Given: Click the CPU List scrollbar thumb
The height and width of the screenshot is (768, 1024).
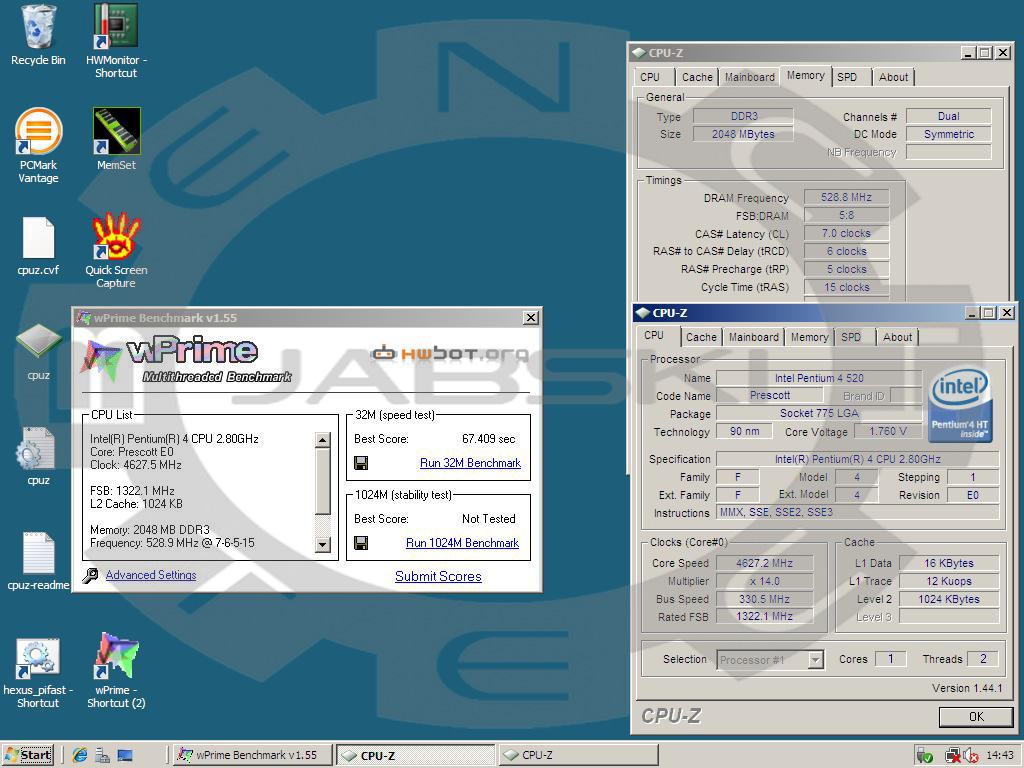Looking at the screenshot, I should (323, 481).
